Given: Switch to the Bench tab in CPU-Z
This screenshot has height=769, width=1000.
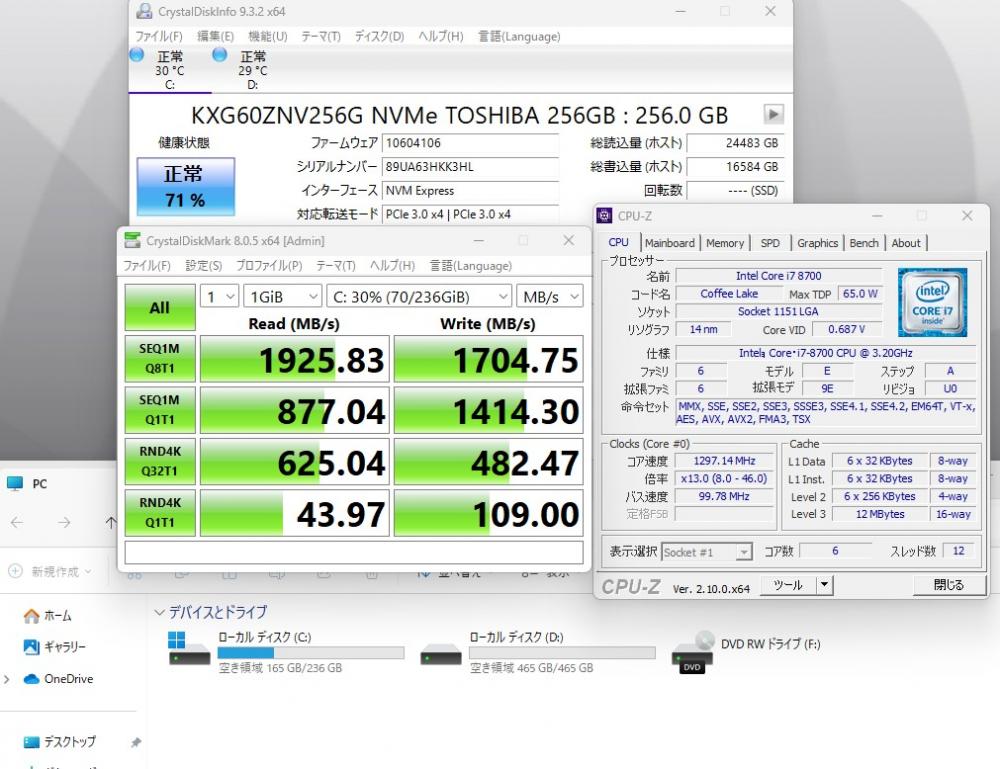Looking at the screenshot, I should [x=864, y=243].
